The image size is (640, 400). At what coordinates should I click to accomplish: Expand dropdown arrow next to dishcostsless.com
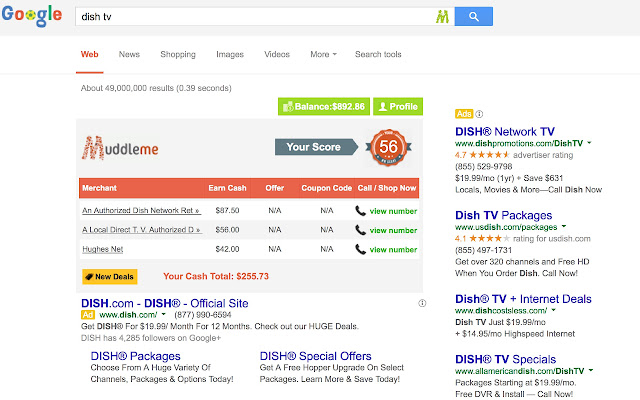[554, 310]
